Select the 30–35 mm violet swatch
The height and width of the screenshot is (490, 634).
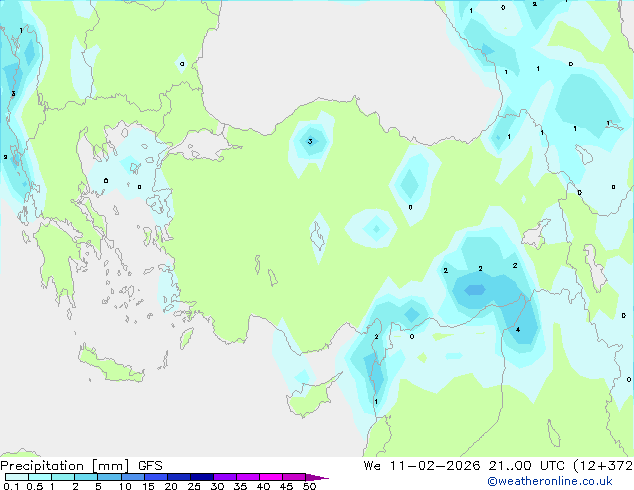coord(224,477)
